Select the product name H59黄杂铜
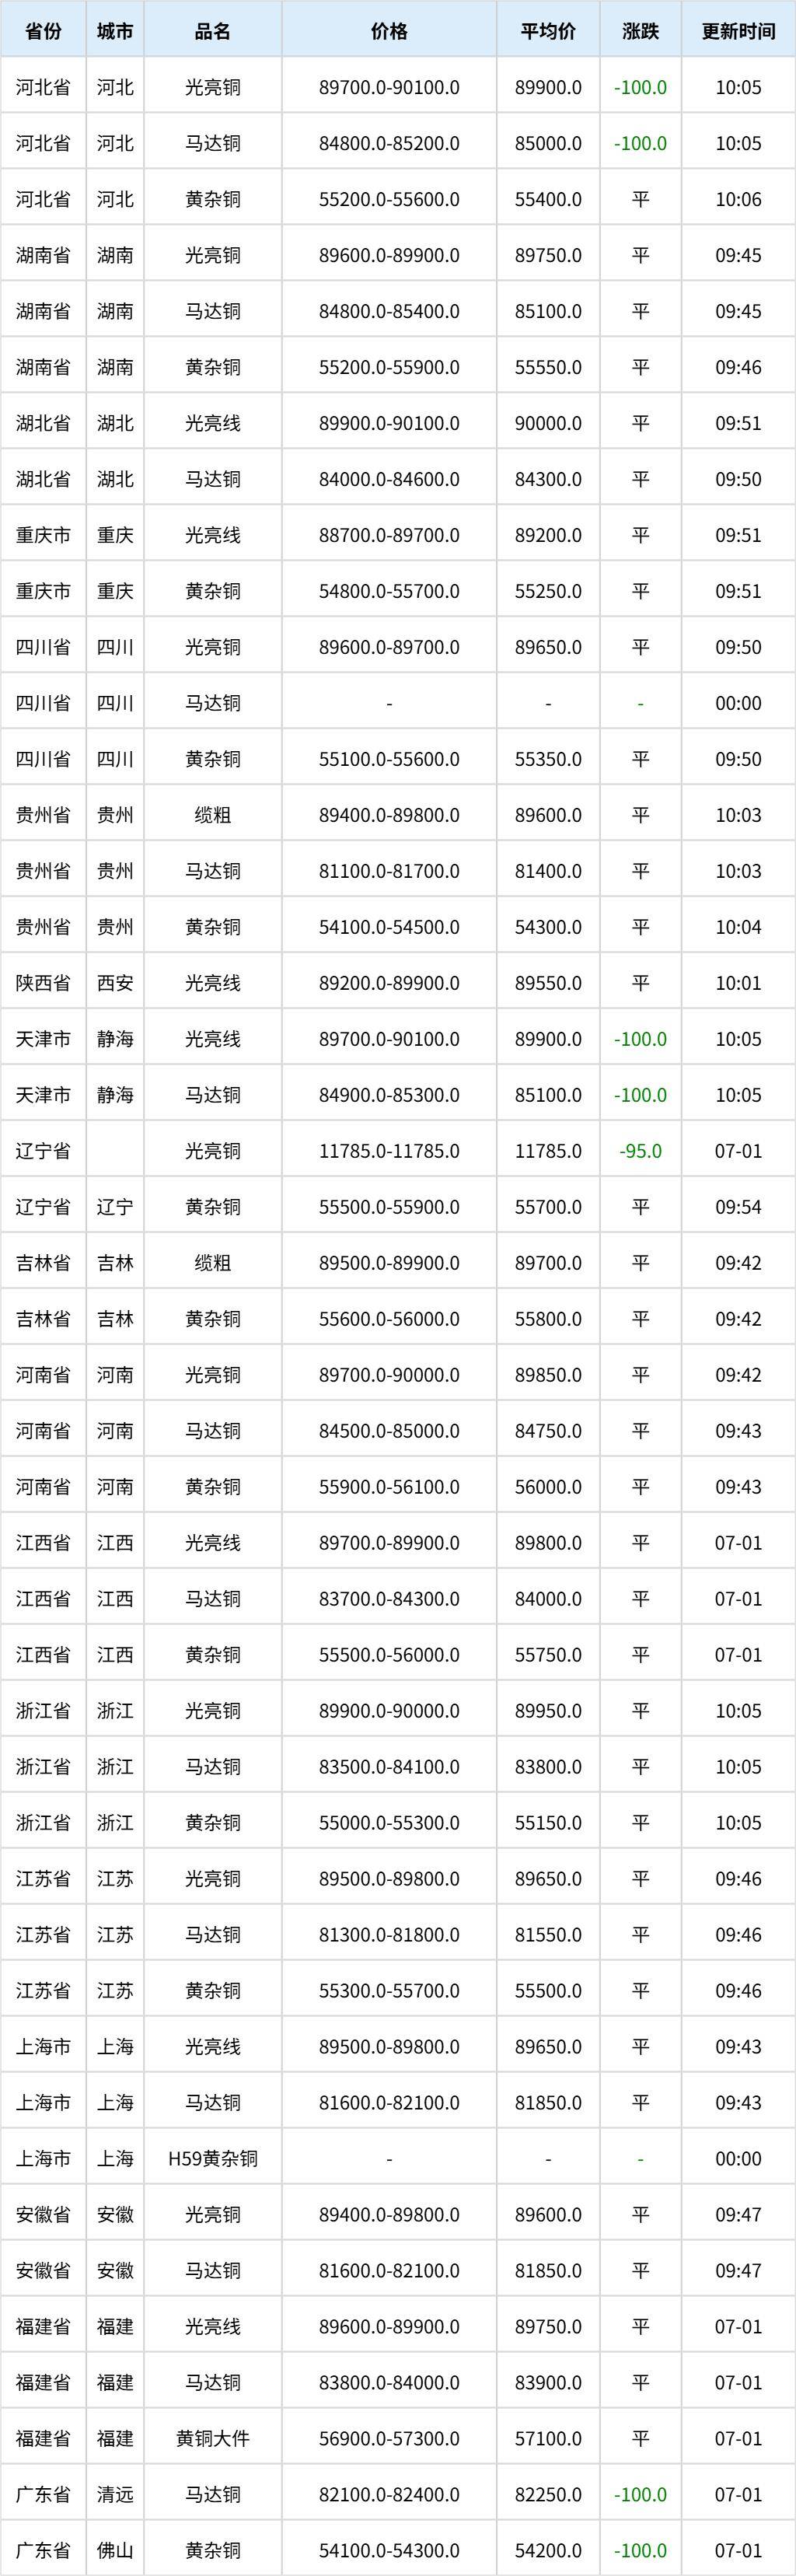The height and width of the screenshot is (2576, 796). (213, 2159)
